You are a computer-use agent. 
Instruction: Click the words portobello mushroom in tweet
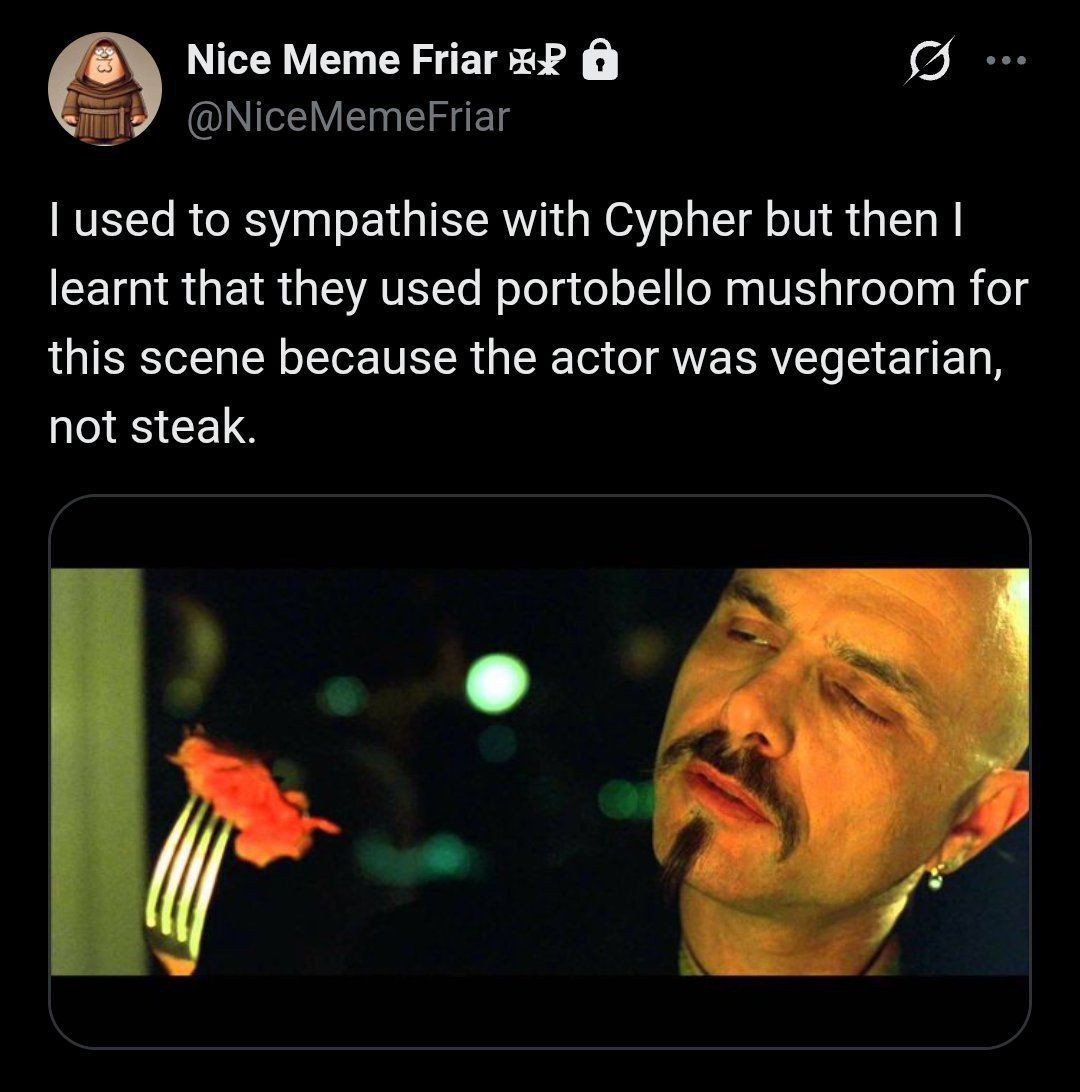coord(726,289)
